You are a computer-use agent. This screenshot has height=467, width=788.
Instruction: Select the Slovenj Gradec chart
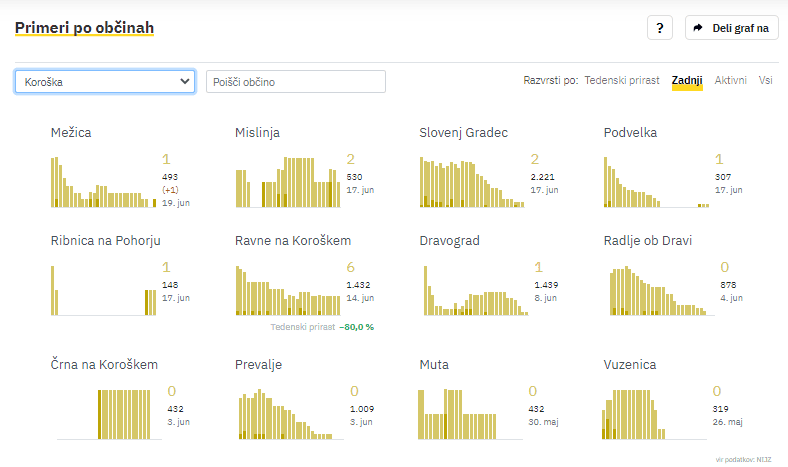pos(472,182)
